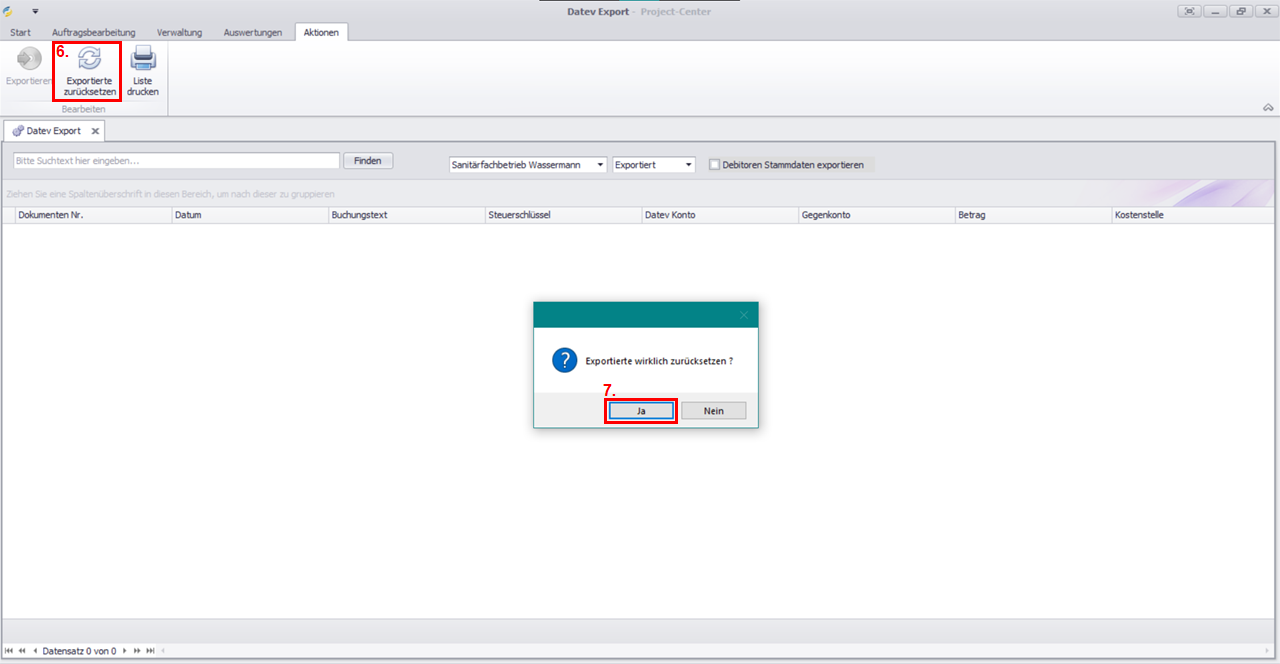The height and width of the screenshot is (664, 1280).
Task: Confirm the reset by clicking Ja
Action: [641, 411]
